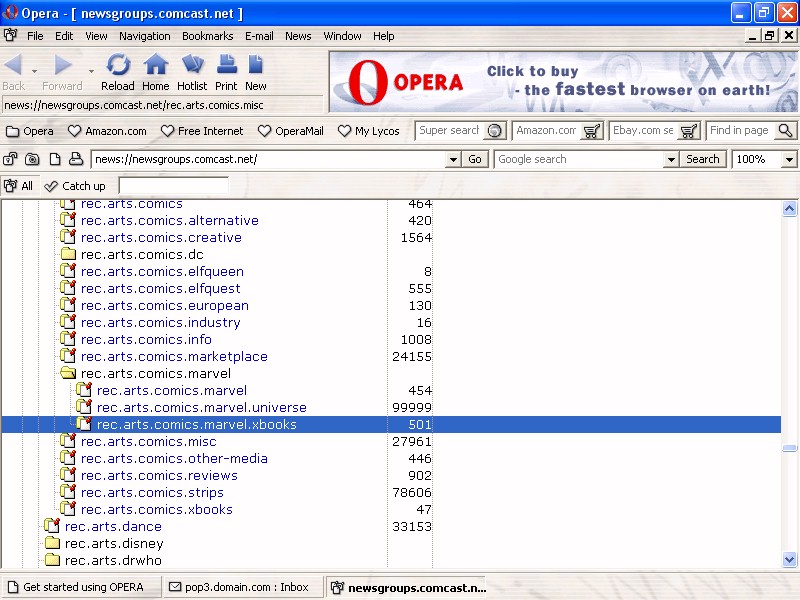Click the Go button
Screen dimensions: 800x600
coord(475,159)
